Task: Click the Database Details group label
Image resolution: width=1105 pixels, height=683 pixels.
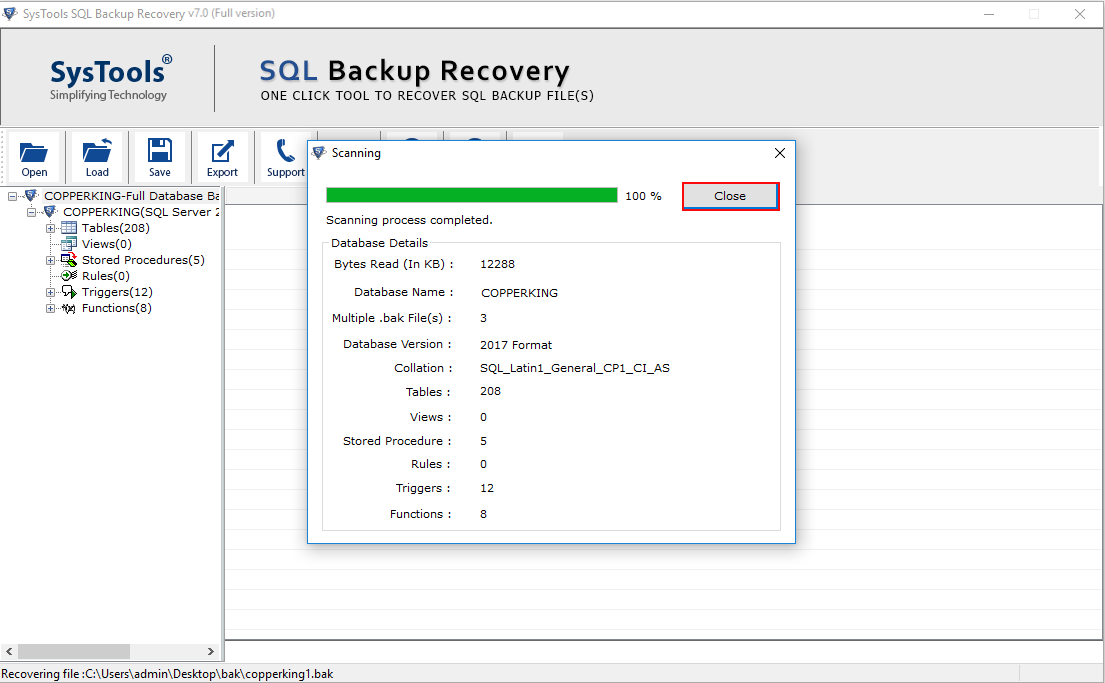Action: pos(379,242)
